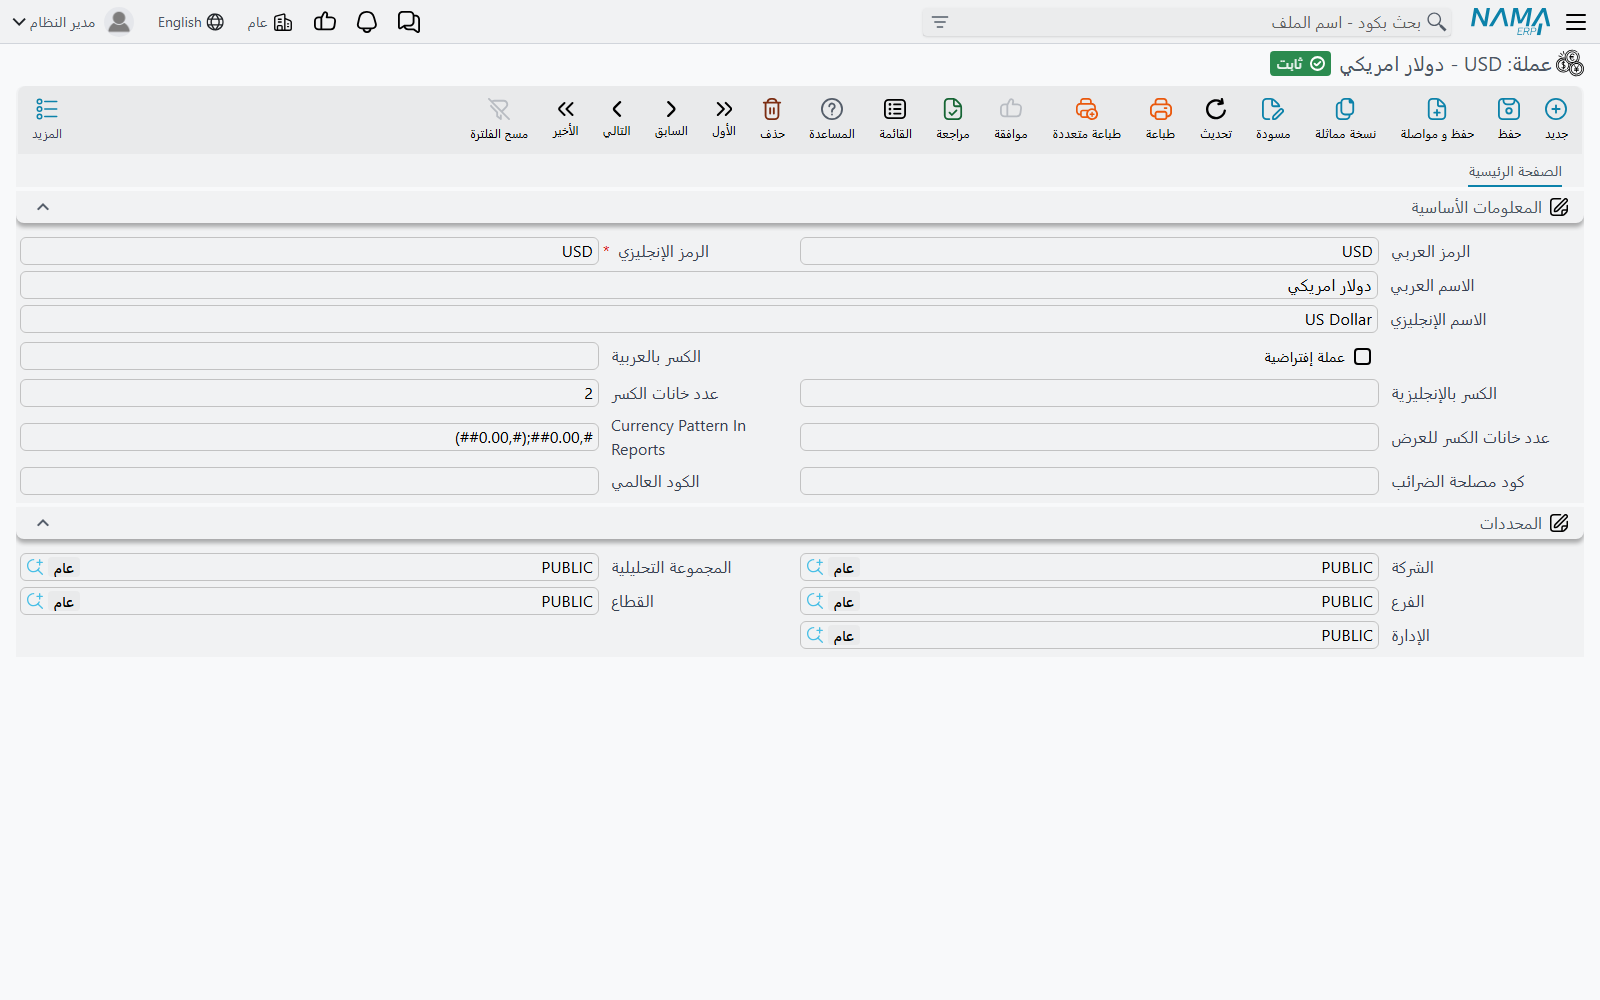This screenshot has height=1000, width=1600.
Task: Open the hamburger main menu
Action: 1576,22
